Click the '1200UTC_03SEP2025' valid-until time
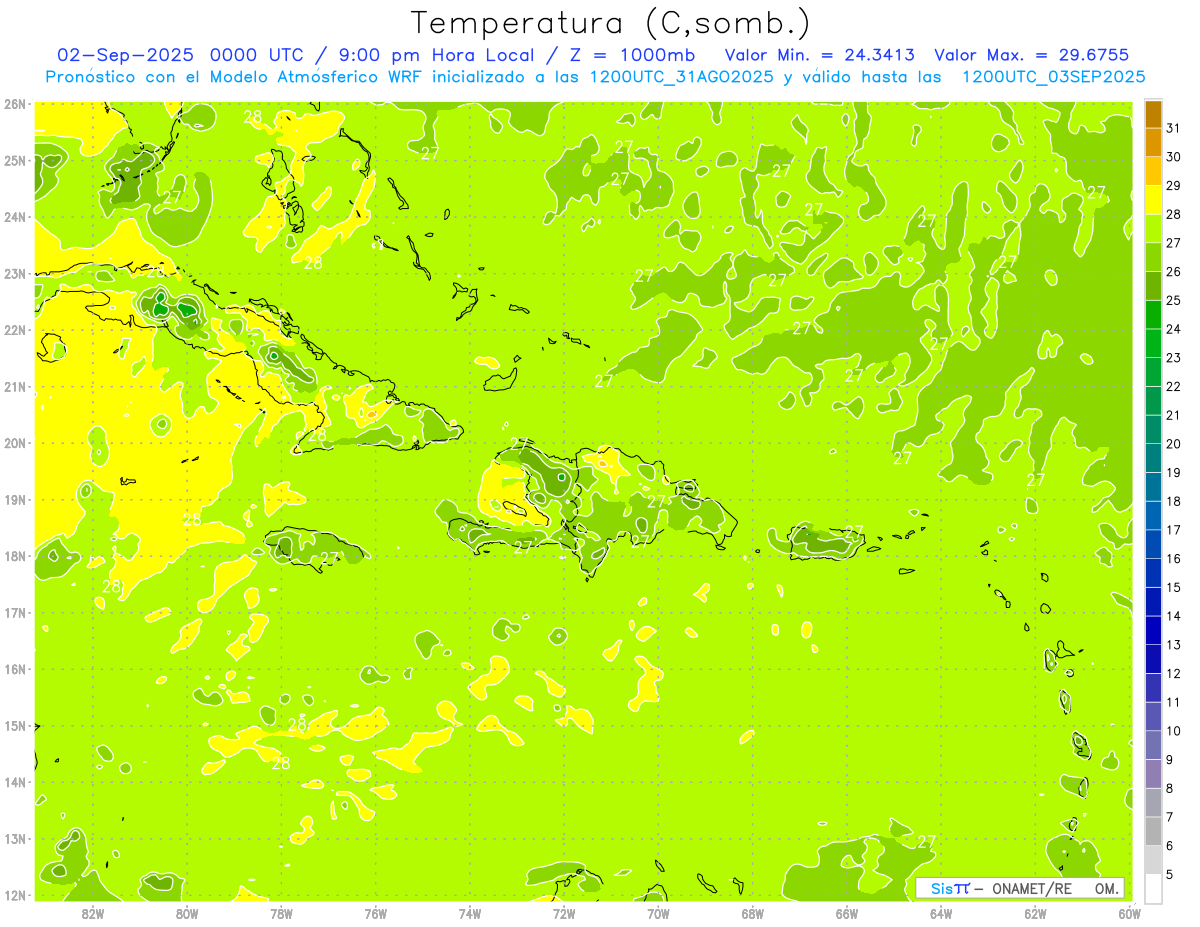1200x927 pixels. (x=1054, y=77)
